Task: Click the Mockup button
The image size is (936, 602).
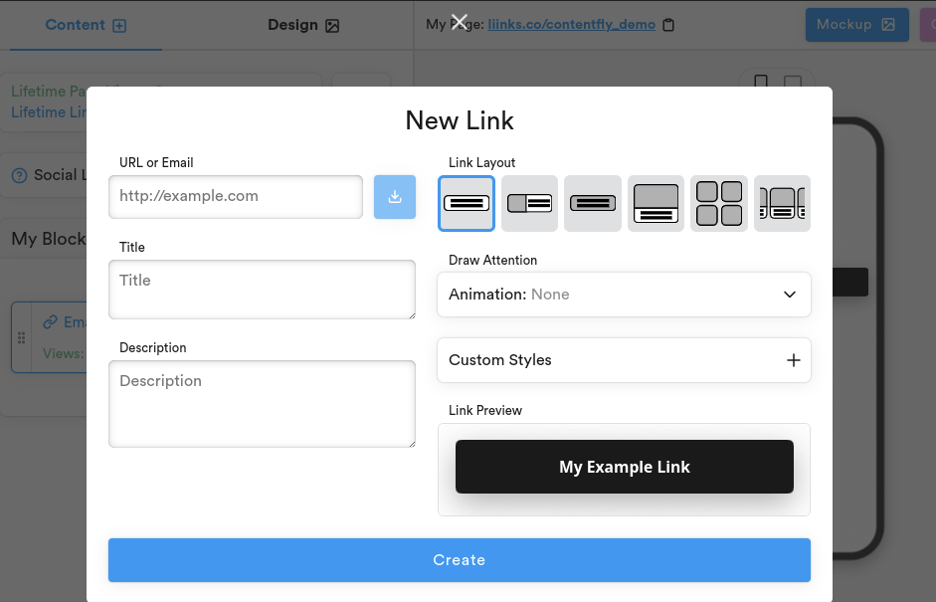Action: (x=856, y=25)
